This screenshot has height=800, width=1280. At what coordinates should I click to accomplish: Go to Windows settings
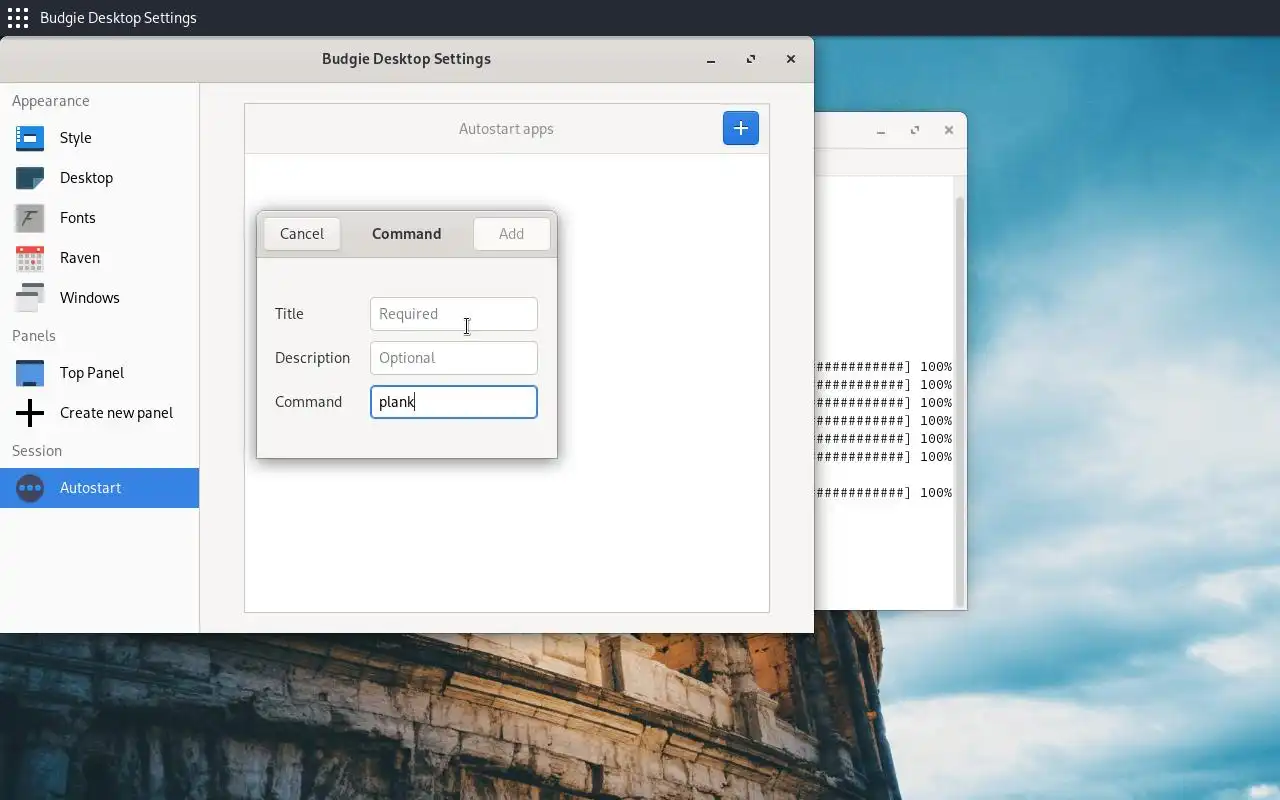[99, 298]
